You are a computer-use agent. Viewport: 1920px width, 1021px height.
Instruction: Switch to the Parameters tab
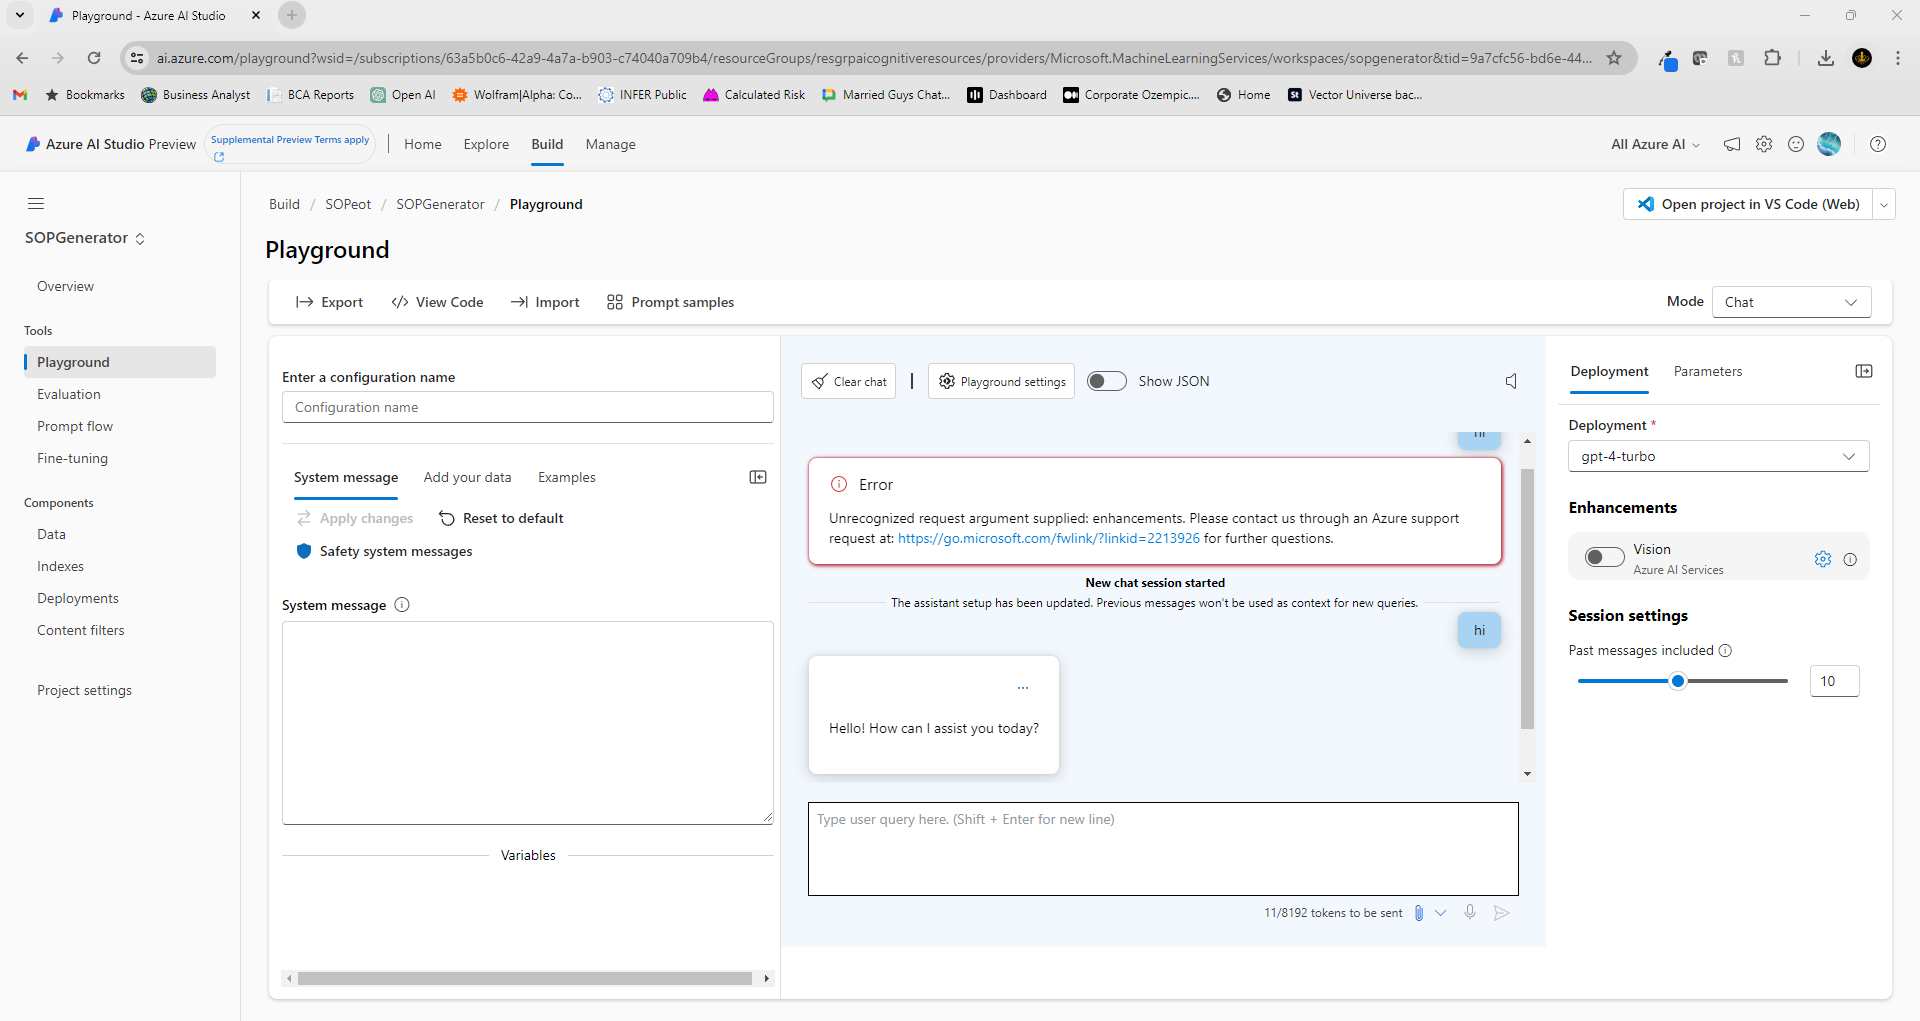click(x=1707, y=371)
